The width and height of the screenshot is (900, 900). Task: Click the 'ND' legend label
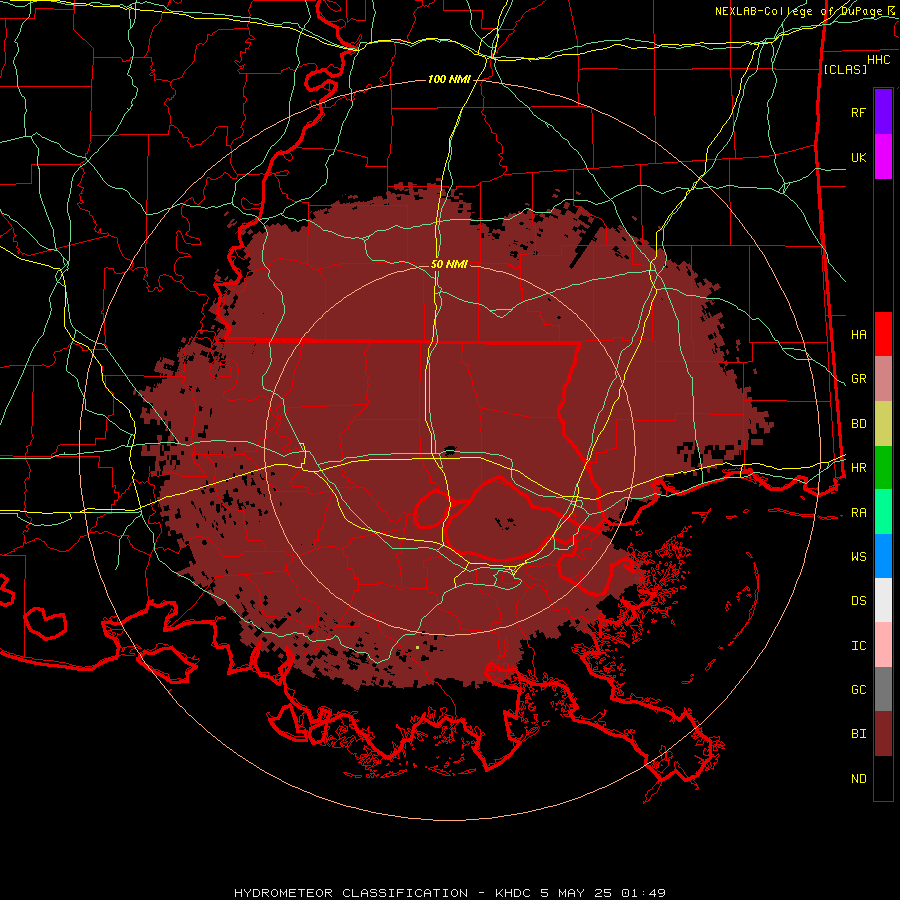tap(859, 779)
